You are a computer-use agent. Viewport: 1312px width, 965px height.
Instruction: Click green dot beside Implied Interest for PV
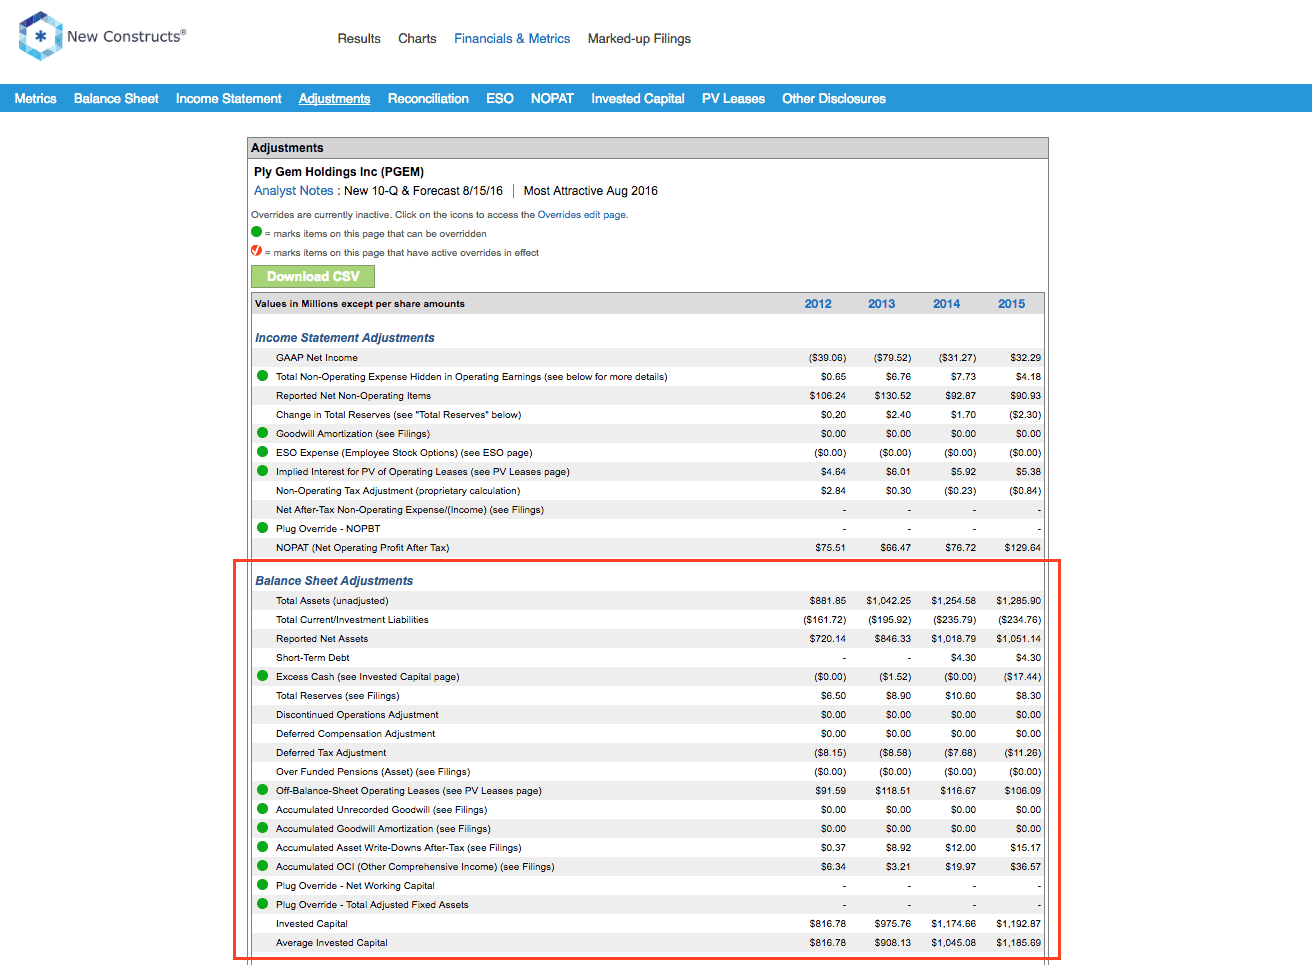(263, 471)
